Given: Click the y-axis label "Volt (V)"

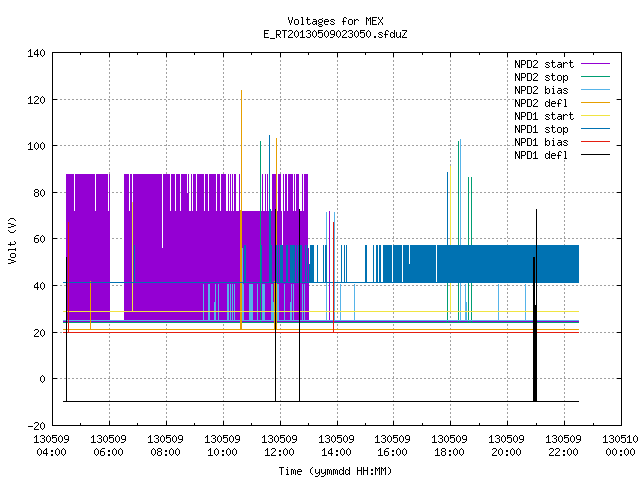Looking at the screenshot, I should click(x=12, y=240).
